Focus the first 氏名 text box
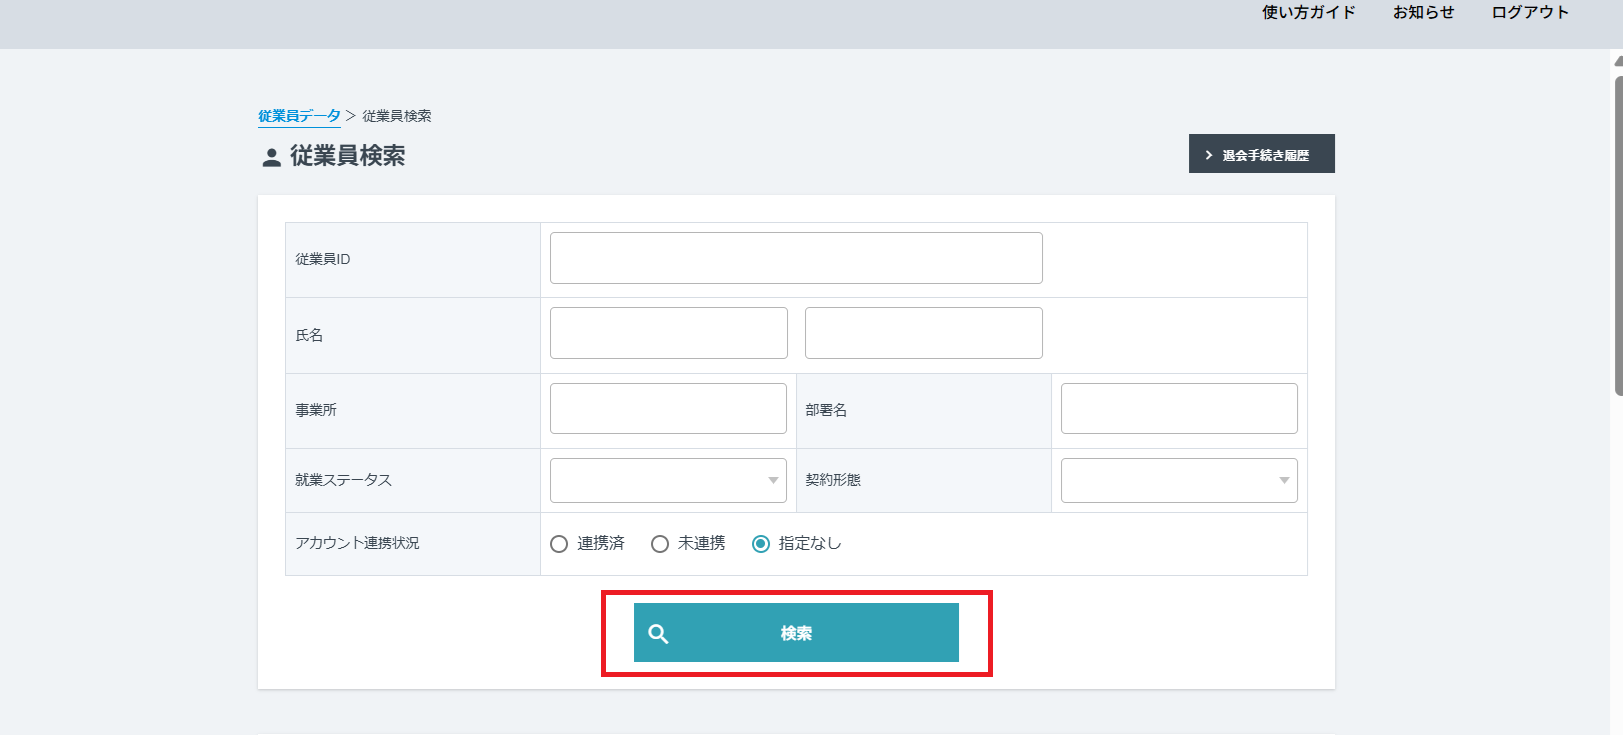This screenshot has height=735, width=1623. tap(668, 333)
